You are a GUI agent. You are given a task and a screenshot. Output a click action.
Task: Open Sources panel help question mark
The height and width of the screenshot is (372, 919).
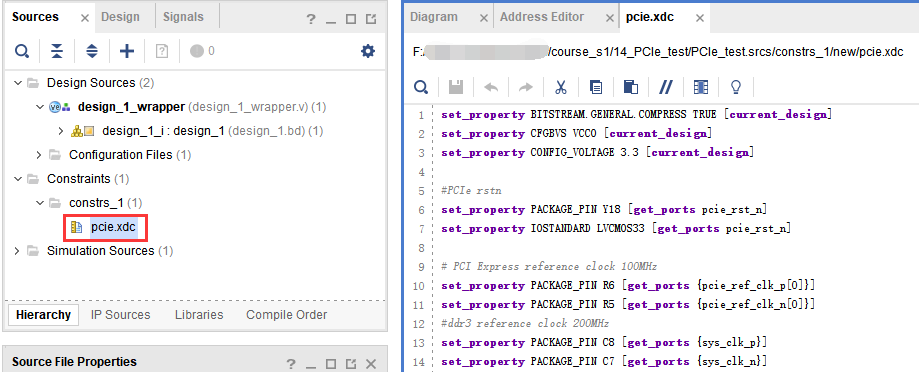(311, 20)
